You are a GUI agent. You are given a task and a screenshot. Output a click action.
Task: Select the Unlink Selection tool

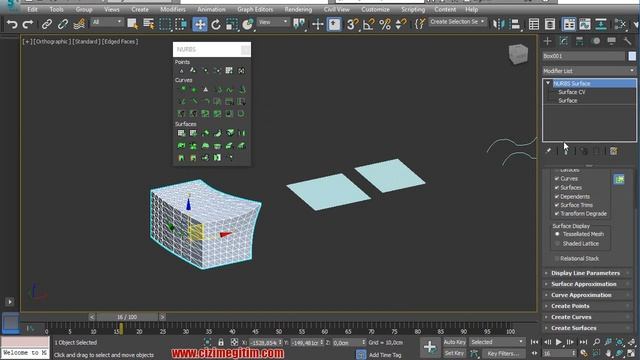(x=62, y=24)
